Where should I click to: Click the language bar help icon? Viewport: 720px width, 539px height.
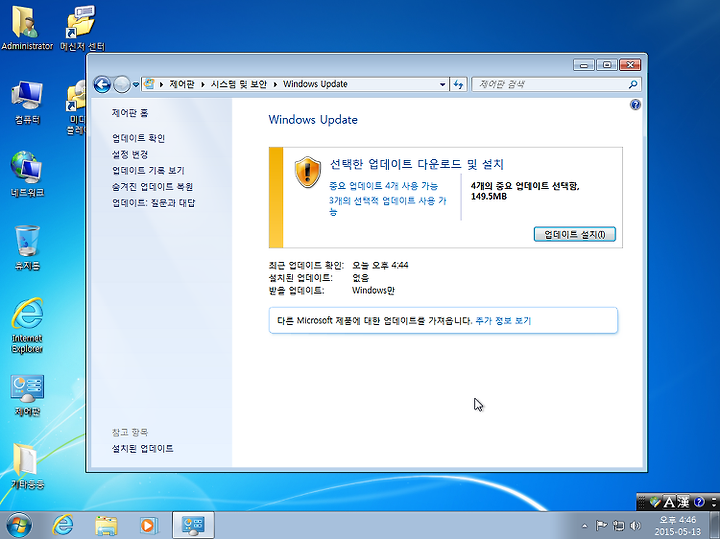[x=699, y=502]
